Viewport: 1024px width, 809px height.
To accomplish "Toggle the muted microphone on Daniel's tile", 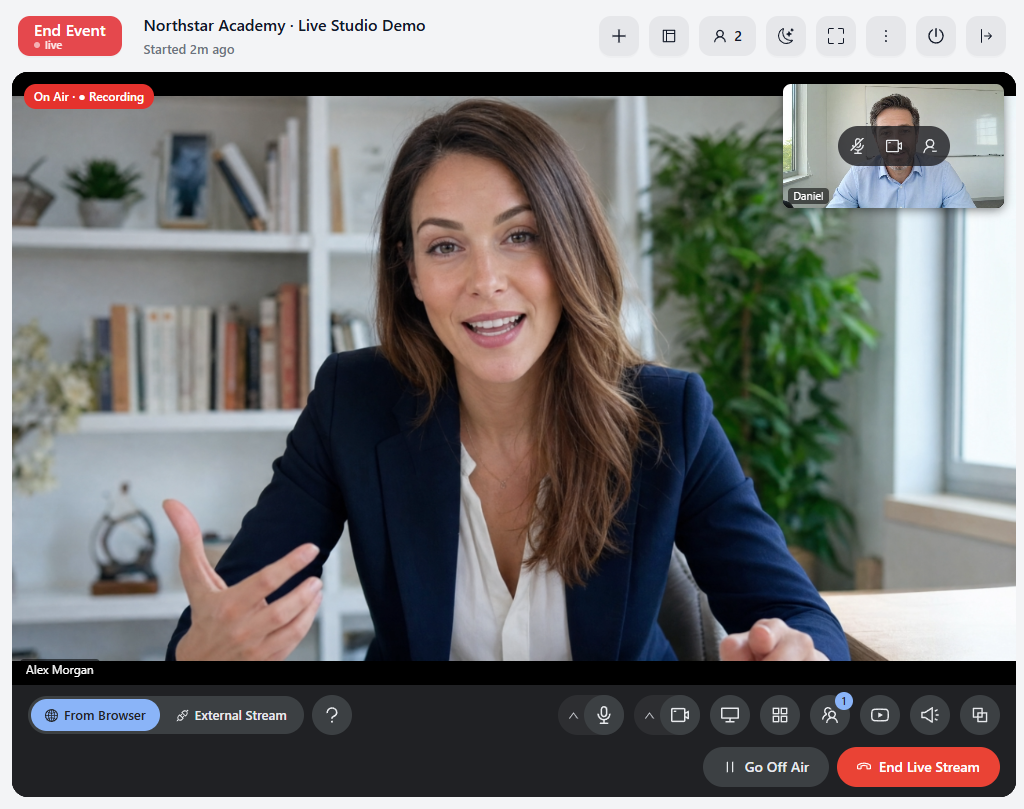I will click(857, 146).
